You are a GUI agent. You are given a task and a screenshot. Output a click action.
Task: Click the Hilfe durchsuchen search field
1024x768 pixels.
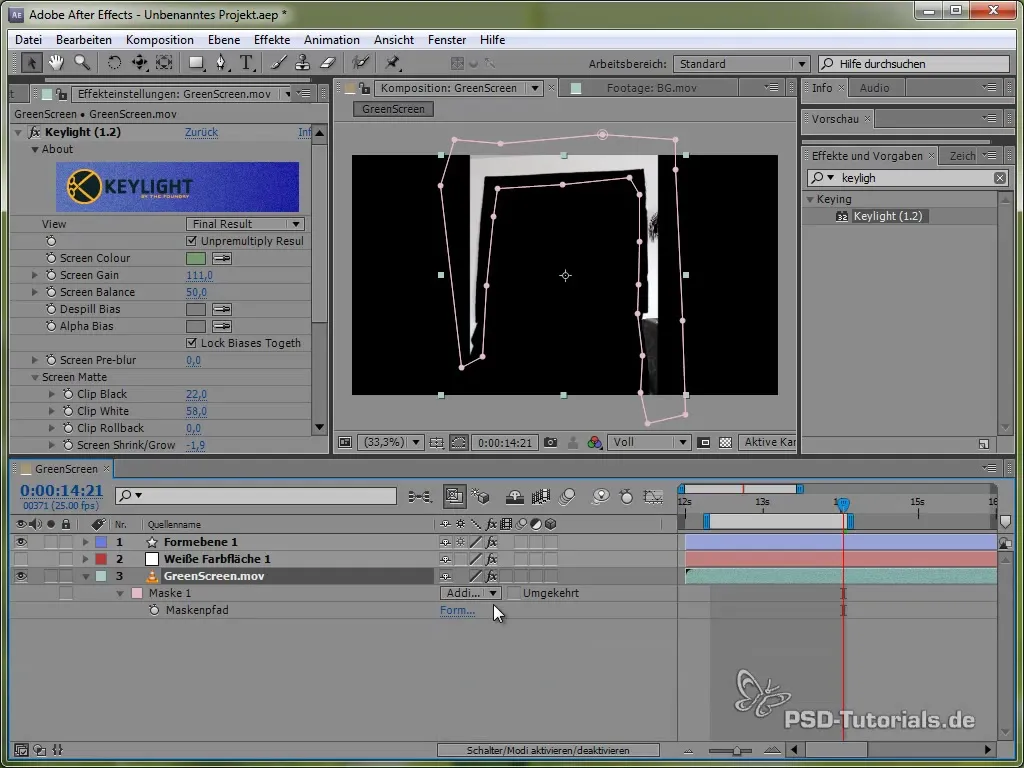914,64
